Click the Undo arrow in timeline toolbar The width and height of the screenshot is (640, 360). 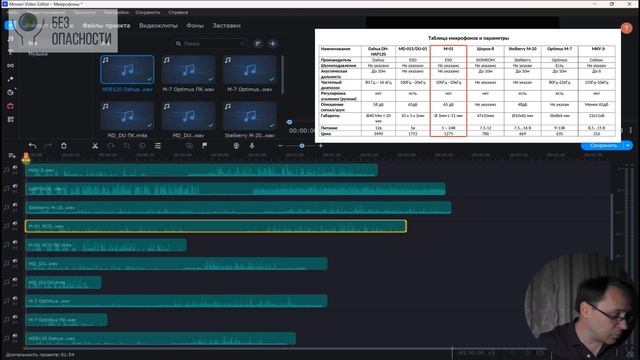(x=32, y=146)
